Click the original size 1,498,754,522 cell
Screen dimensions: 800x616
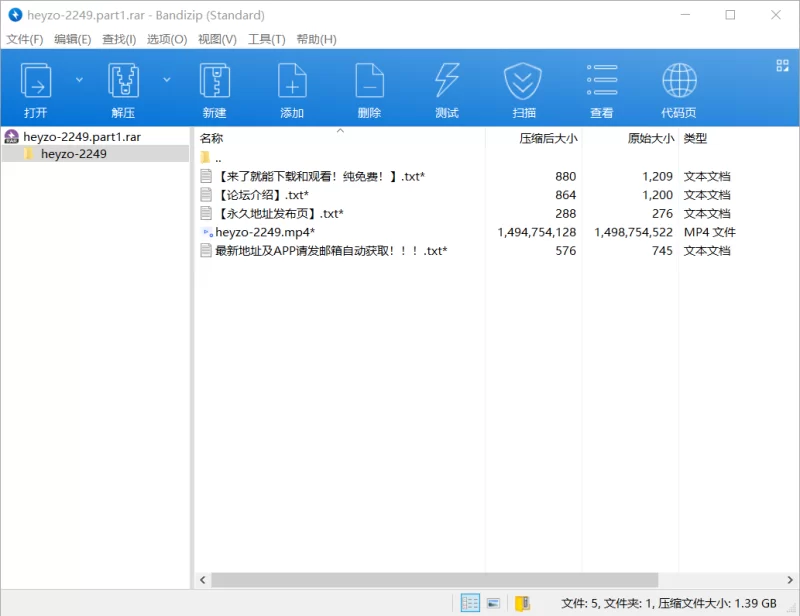(x=633, y=232)
